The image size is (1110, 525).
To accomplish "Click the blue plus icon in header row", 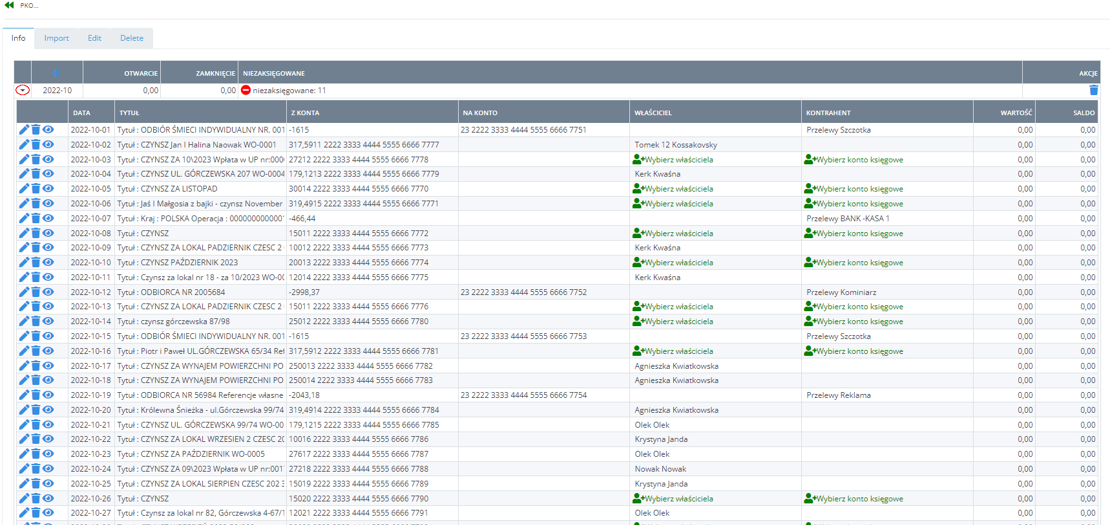I will (56, 73).
